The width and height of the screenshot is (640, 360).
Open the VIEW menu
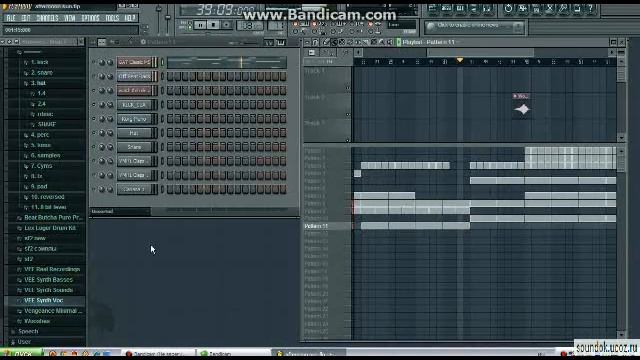[70, 18]
